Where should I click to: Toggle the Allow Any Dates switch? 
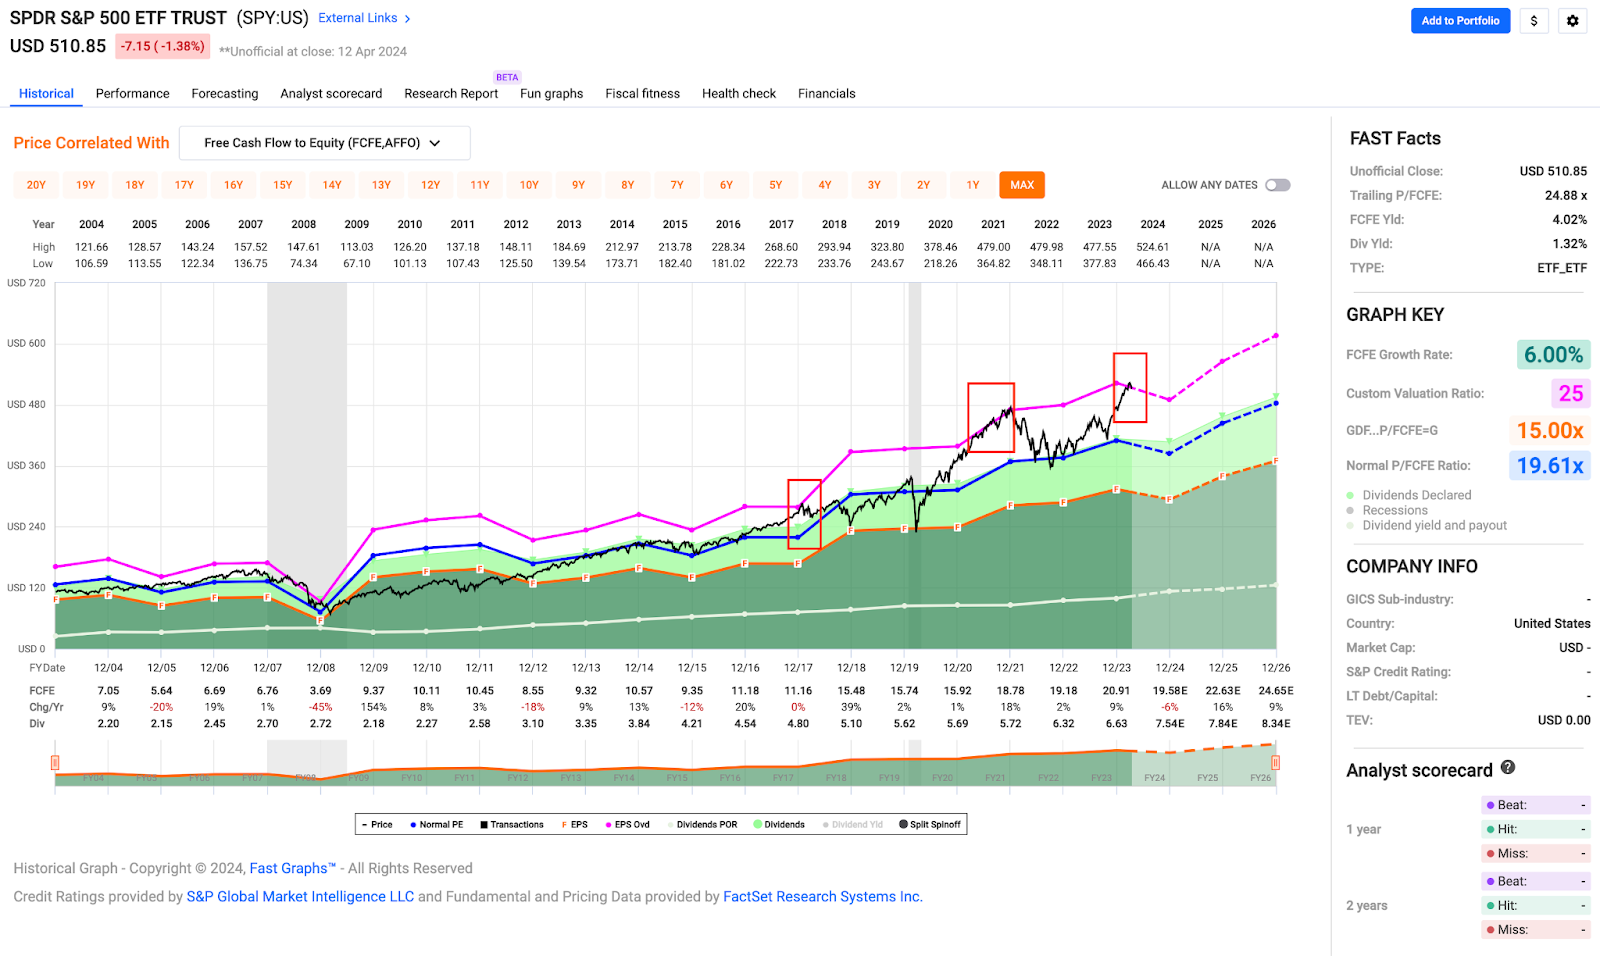click(x=1277, y=185)
